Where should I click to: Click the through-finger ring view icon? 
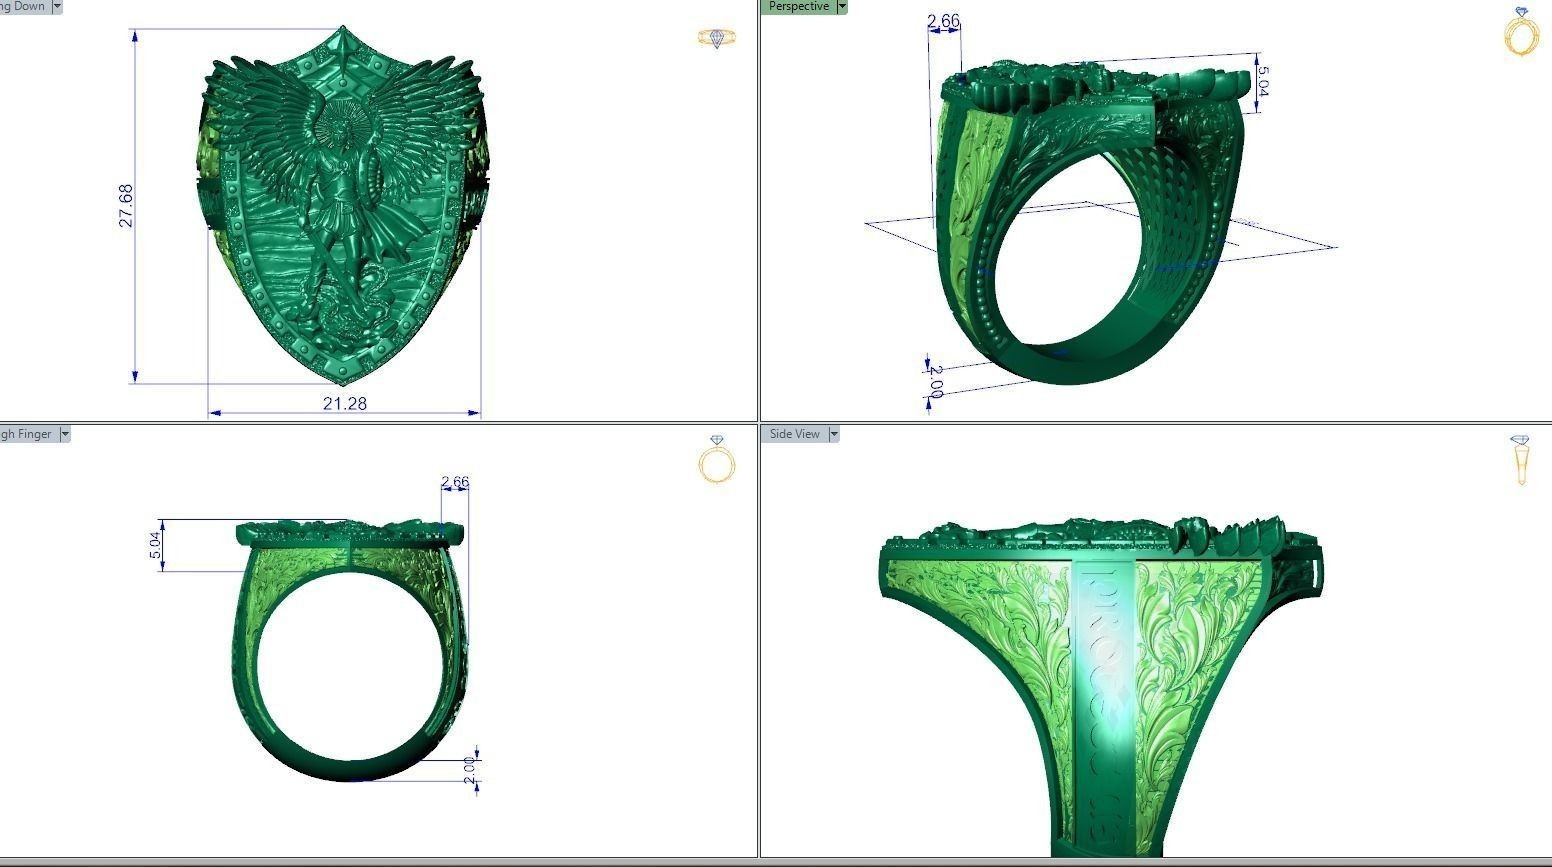[717, 460]
